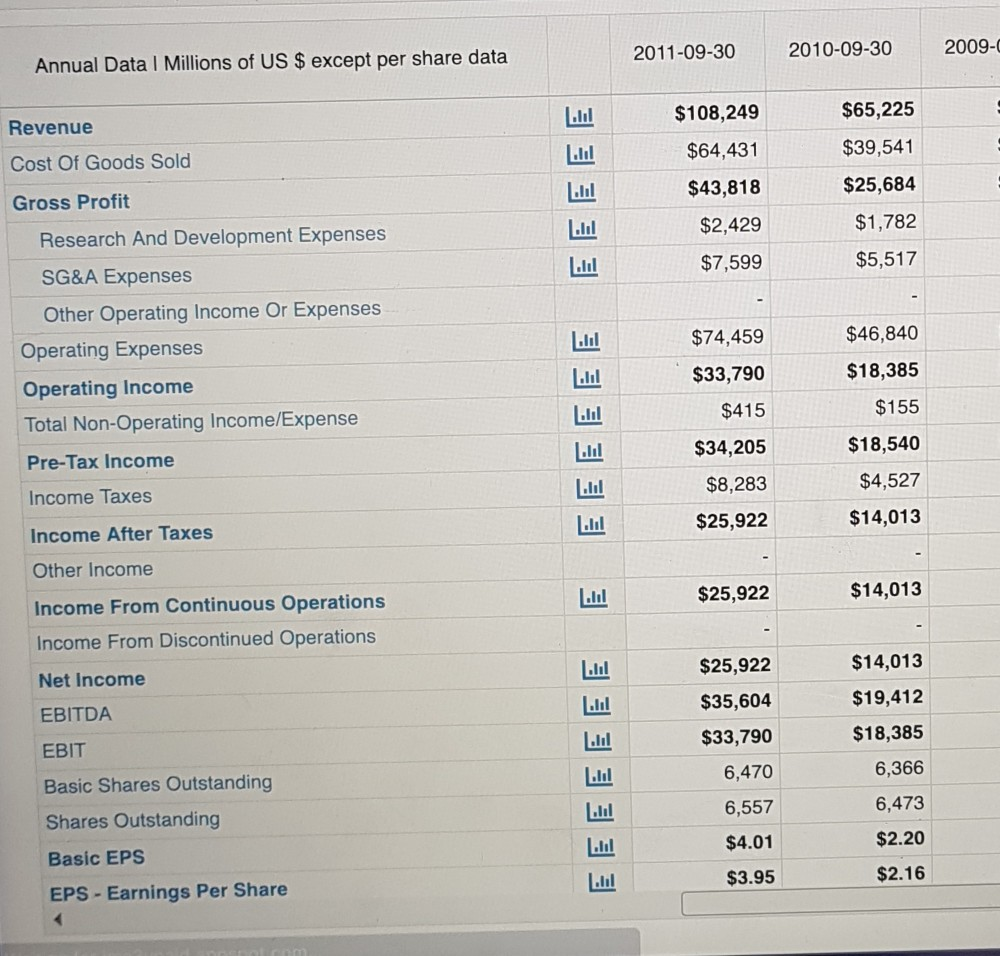The height and width of the screenshot is (956, 1000).
Task: Open the chart icon for Shares Outstanding row
Action: pyautogui.click(x=599, y=812)
